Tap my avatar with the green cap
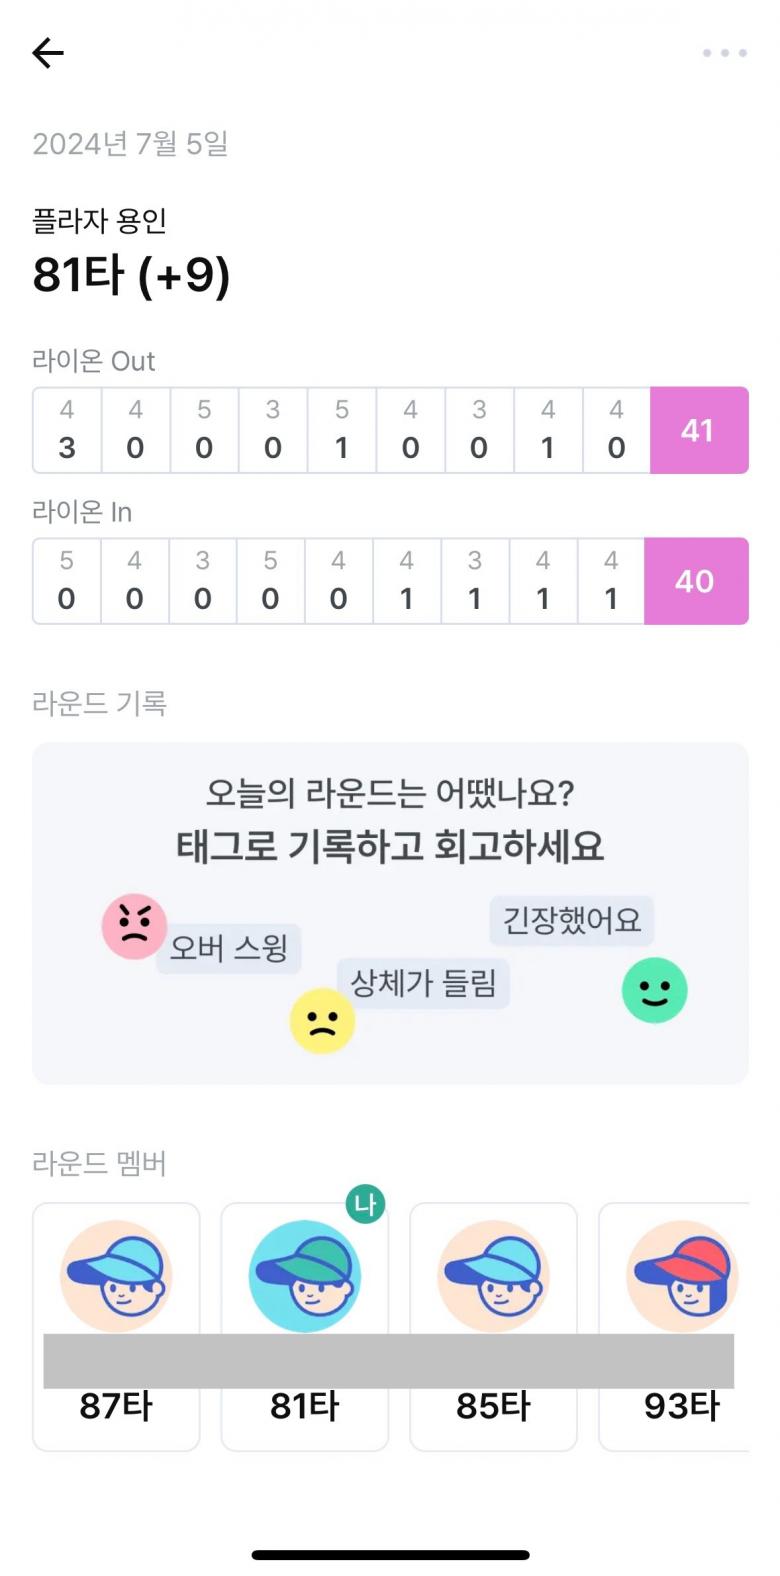The width and height of the screenshot is (780, 1576). [x=304, y=1276]
